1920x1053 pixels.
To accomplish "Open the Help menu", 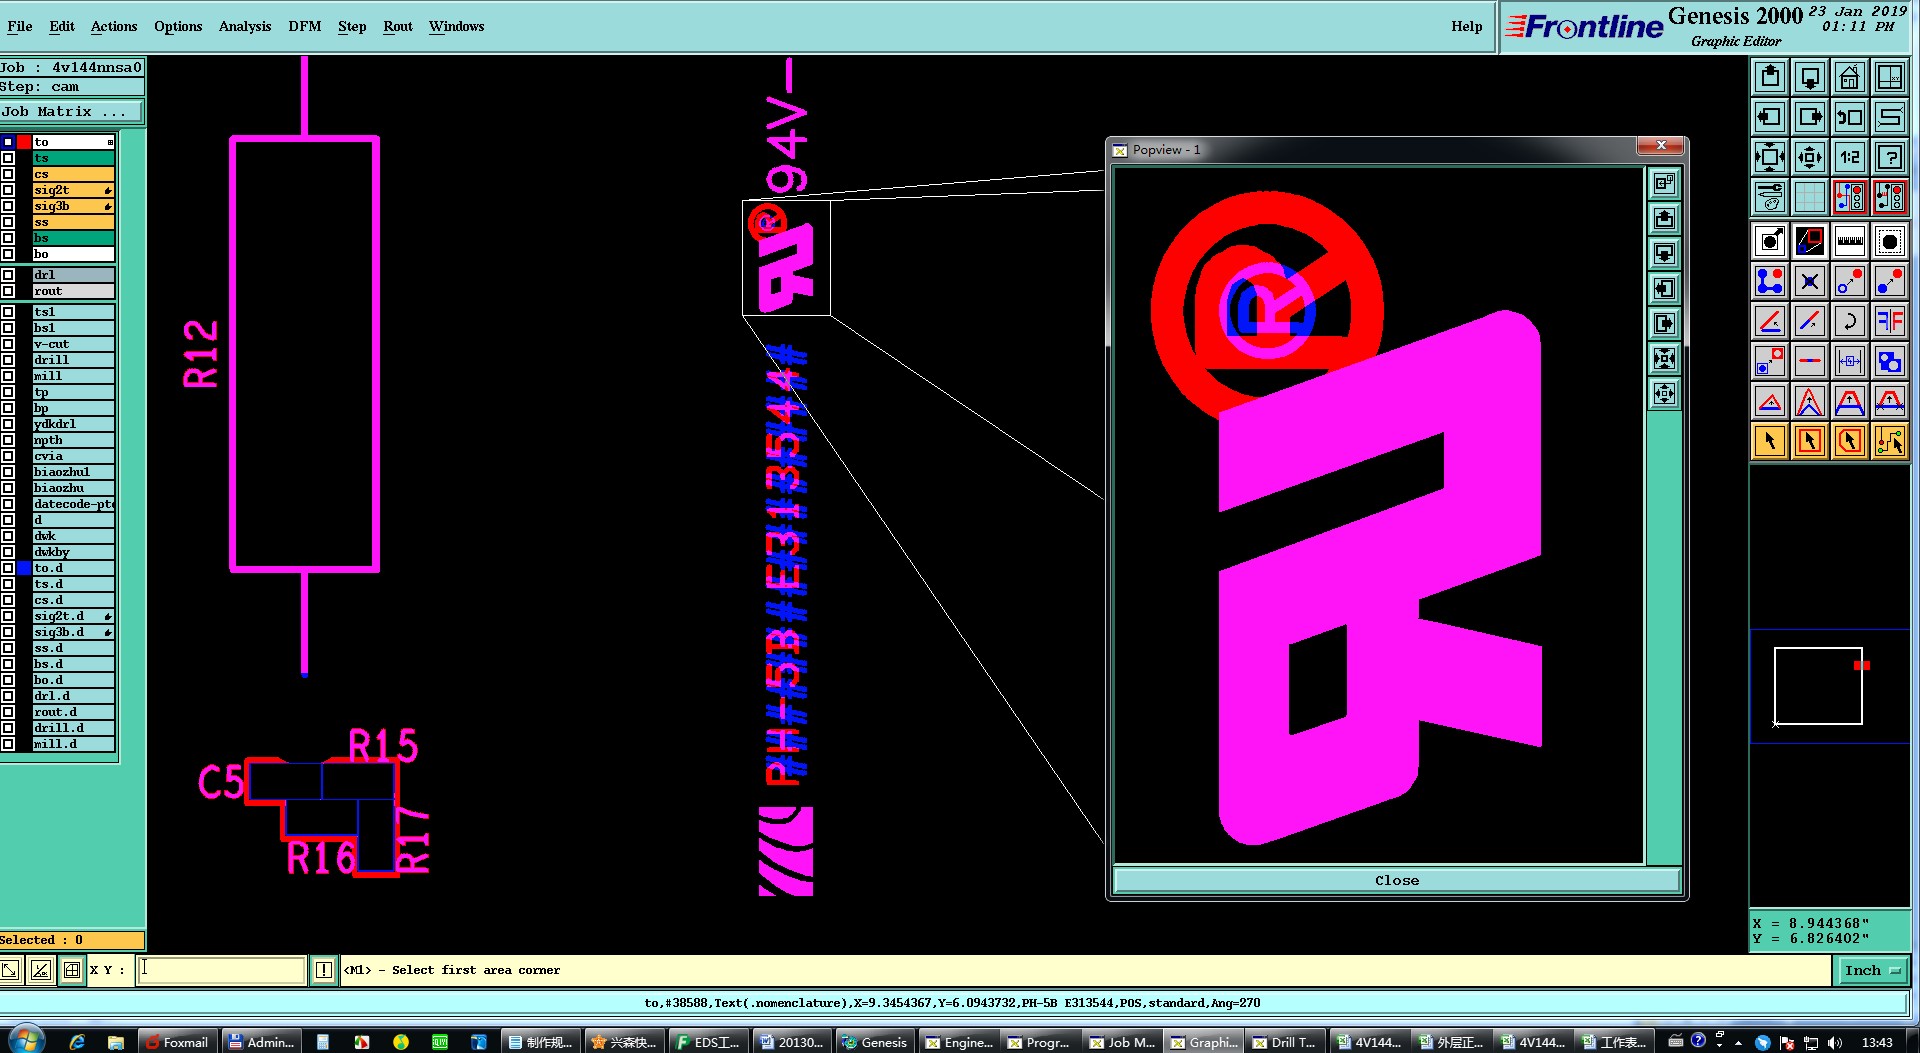I will tap(1467, 26).
